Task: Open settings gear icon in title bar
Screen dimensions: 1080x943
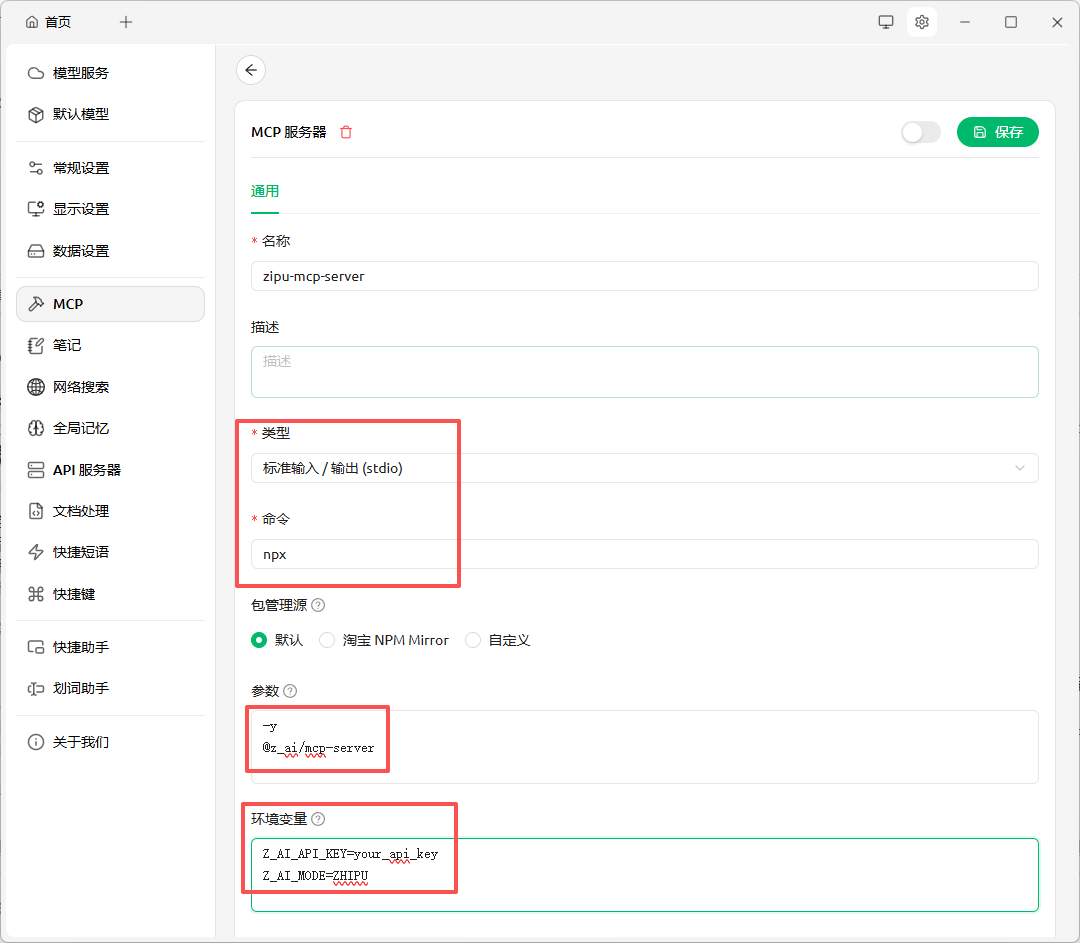Action: 922,22
